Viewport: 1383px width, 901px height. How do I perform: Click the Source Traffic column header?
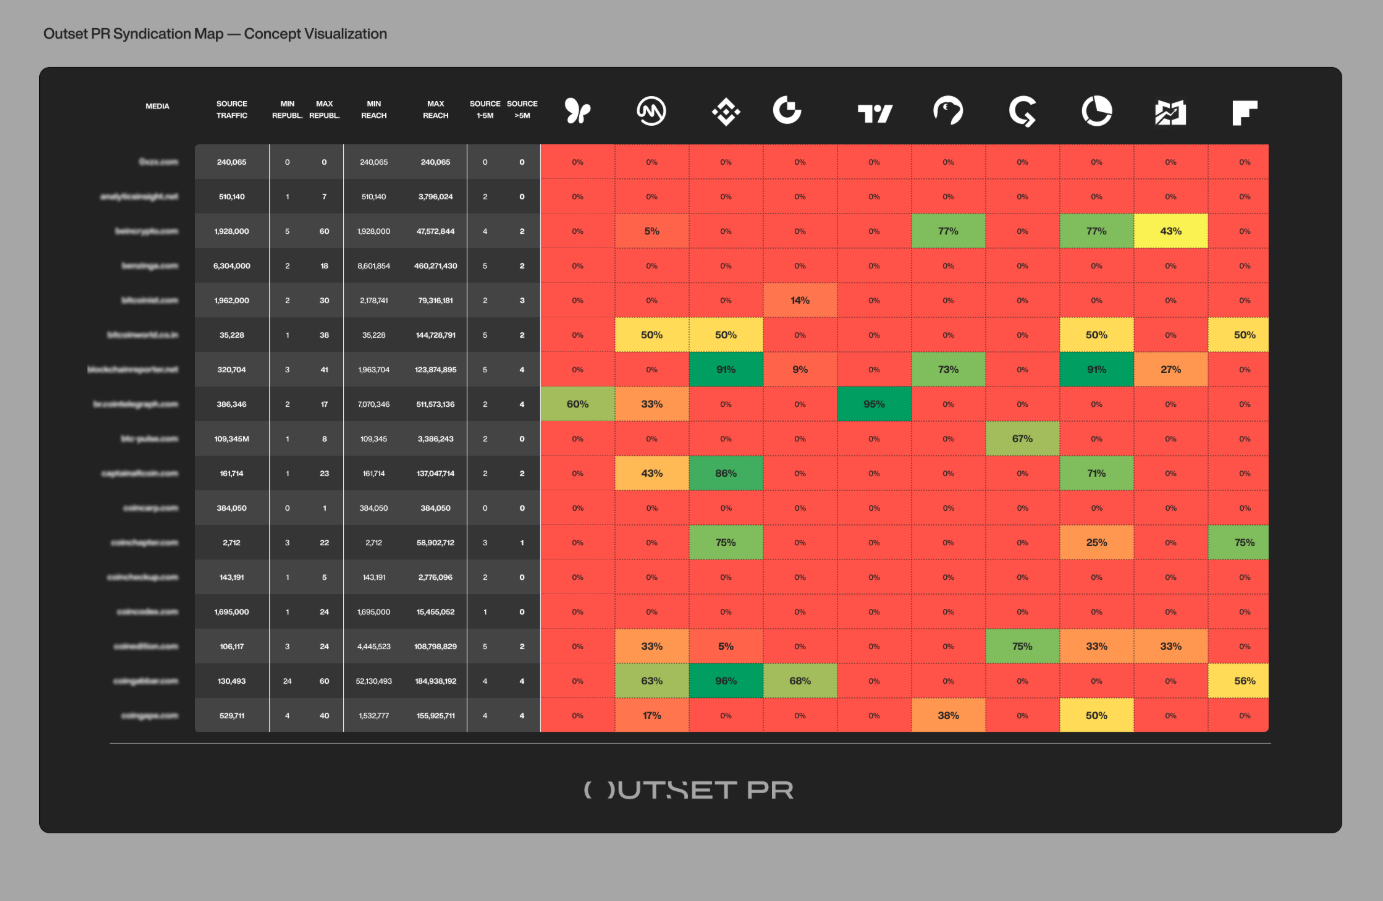232,110
